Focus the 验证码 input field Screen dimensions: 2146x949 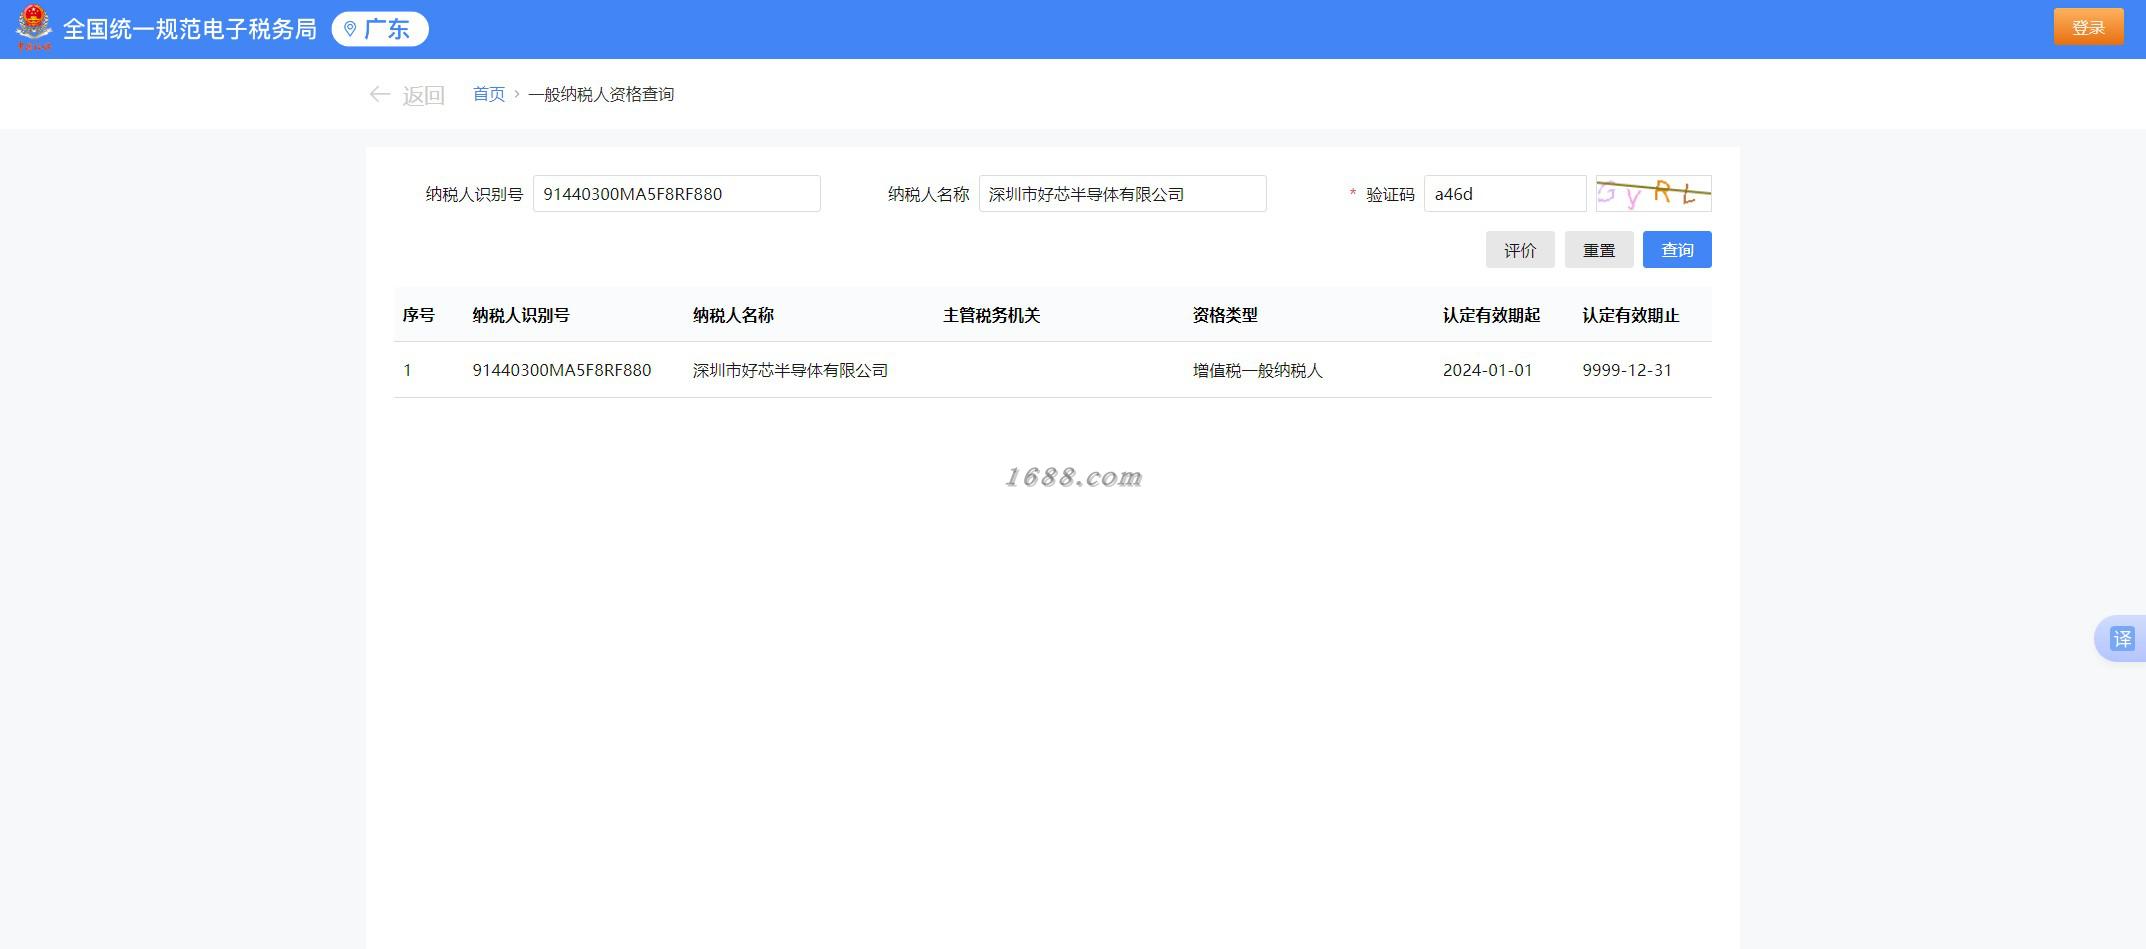point(1505,194)
